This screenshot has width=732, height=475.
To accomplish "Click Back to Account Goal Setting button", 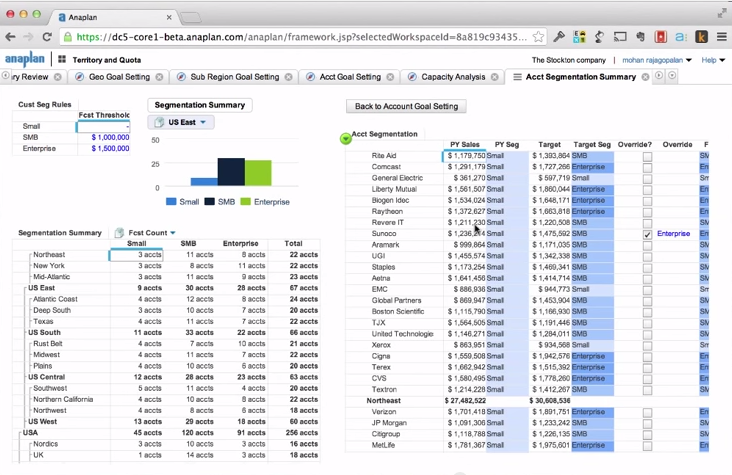I will click(x=406, y=106).
